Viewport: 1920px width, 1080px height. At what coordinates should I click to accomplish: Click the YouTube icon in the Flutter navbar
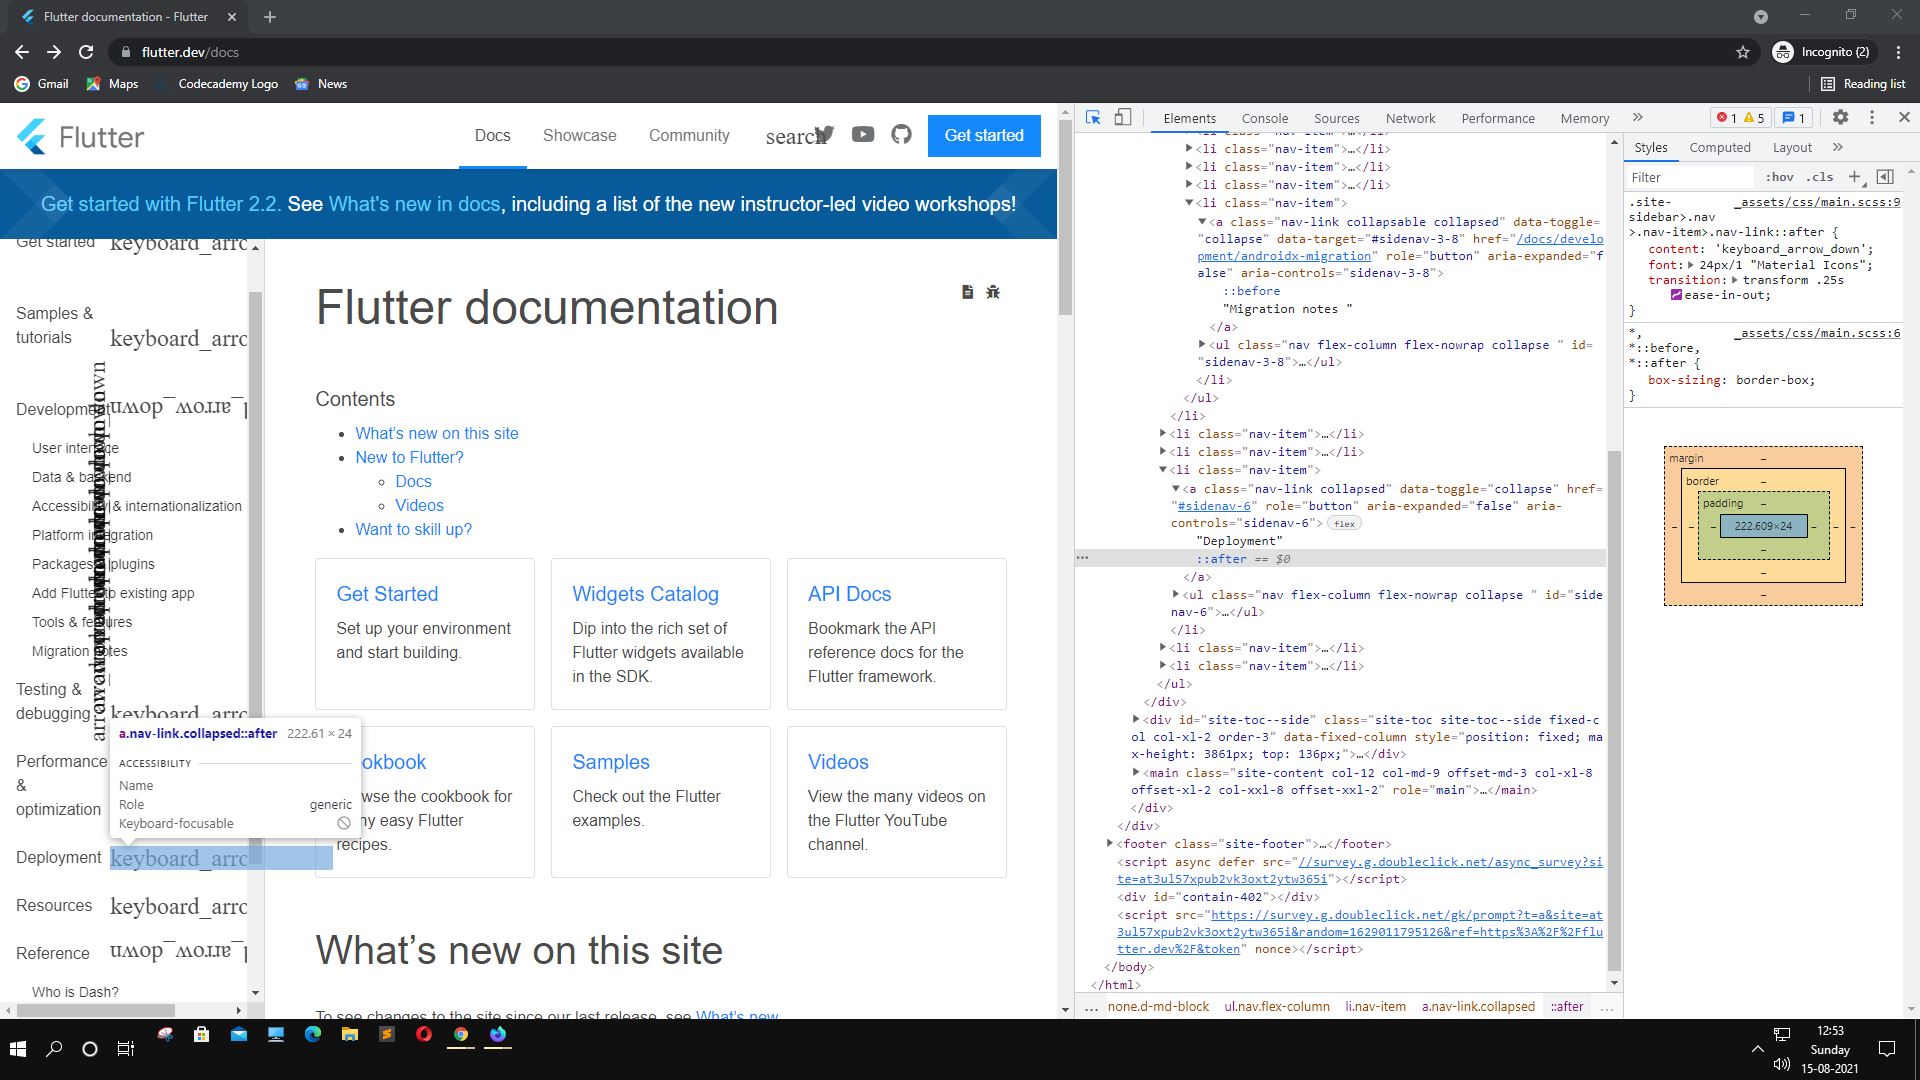pos(862,133)
